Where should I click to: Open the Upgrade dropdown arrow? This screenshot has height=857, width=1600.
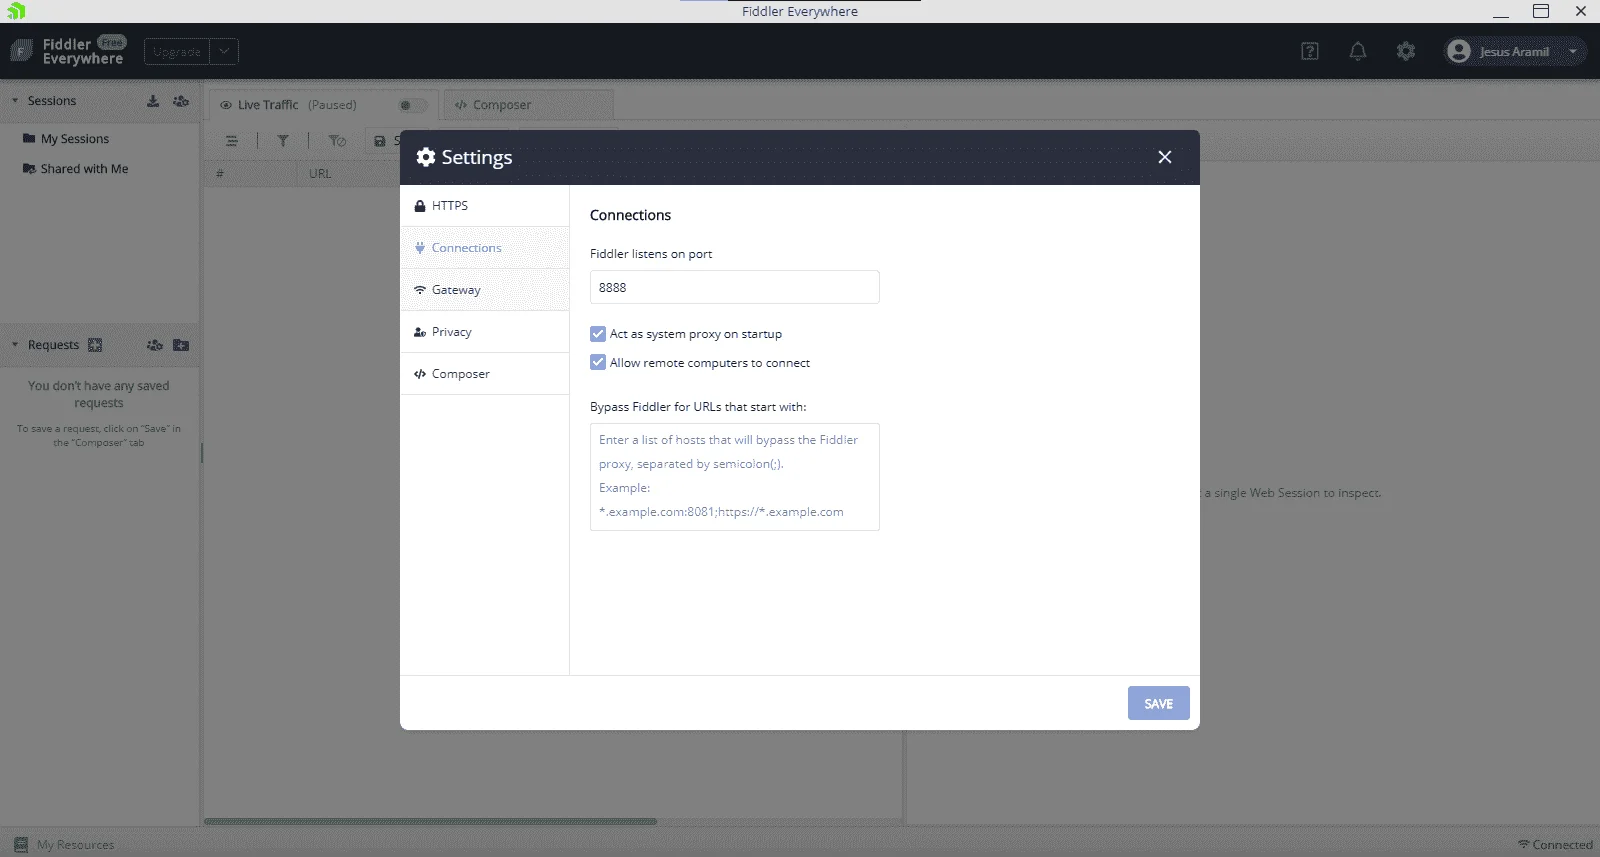224,52
